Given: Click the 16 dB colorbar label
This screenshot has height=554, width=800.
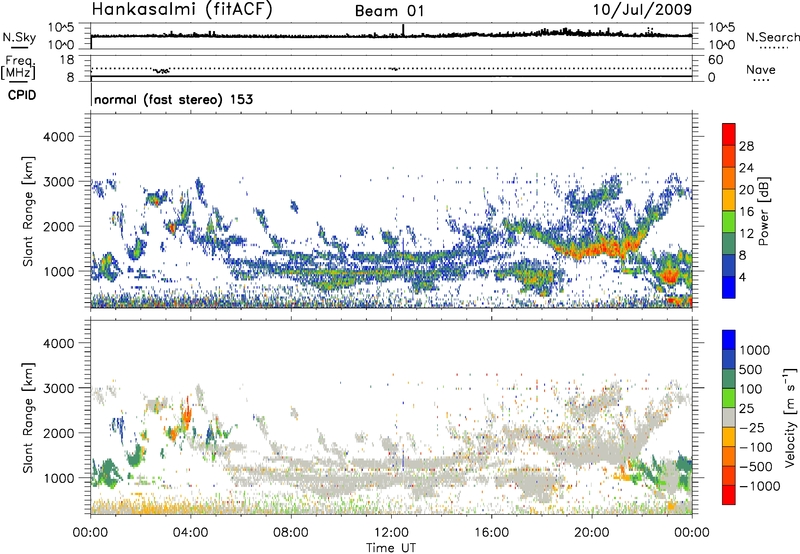Looking at the screenshot, I should [746, 212].
